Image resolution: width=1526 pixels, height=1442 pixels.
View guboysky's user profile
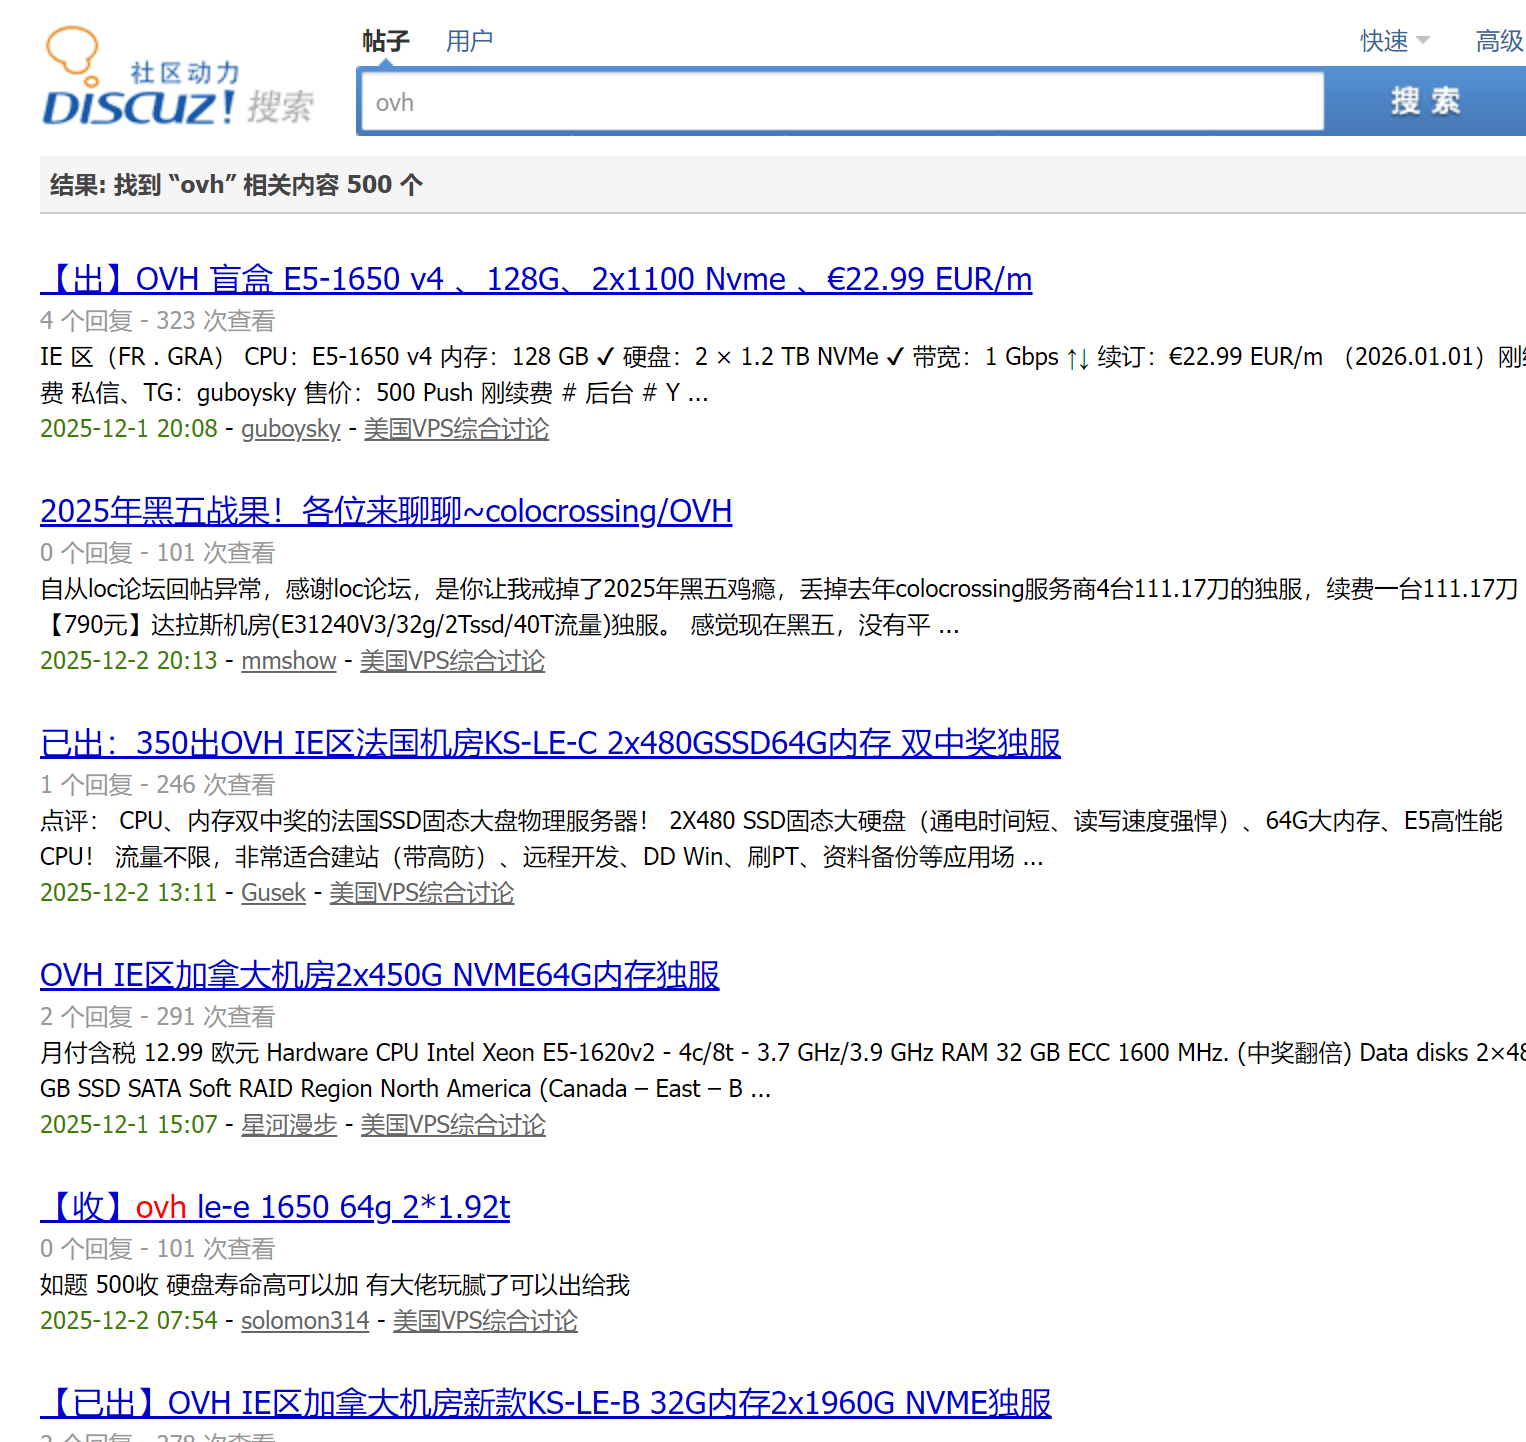click(291, 428)
